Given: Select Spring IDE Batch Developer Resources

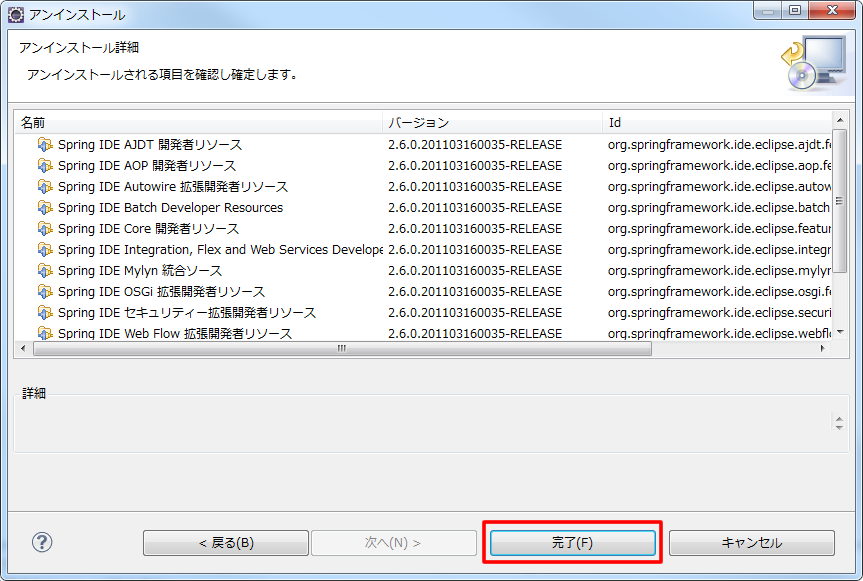Looking at the screenshot, I should (x=423, y=207).
